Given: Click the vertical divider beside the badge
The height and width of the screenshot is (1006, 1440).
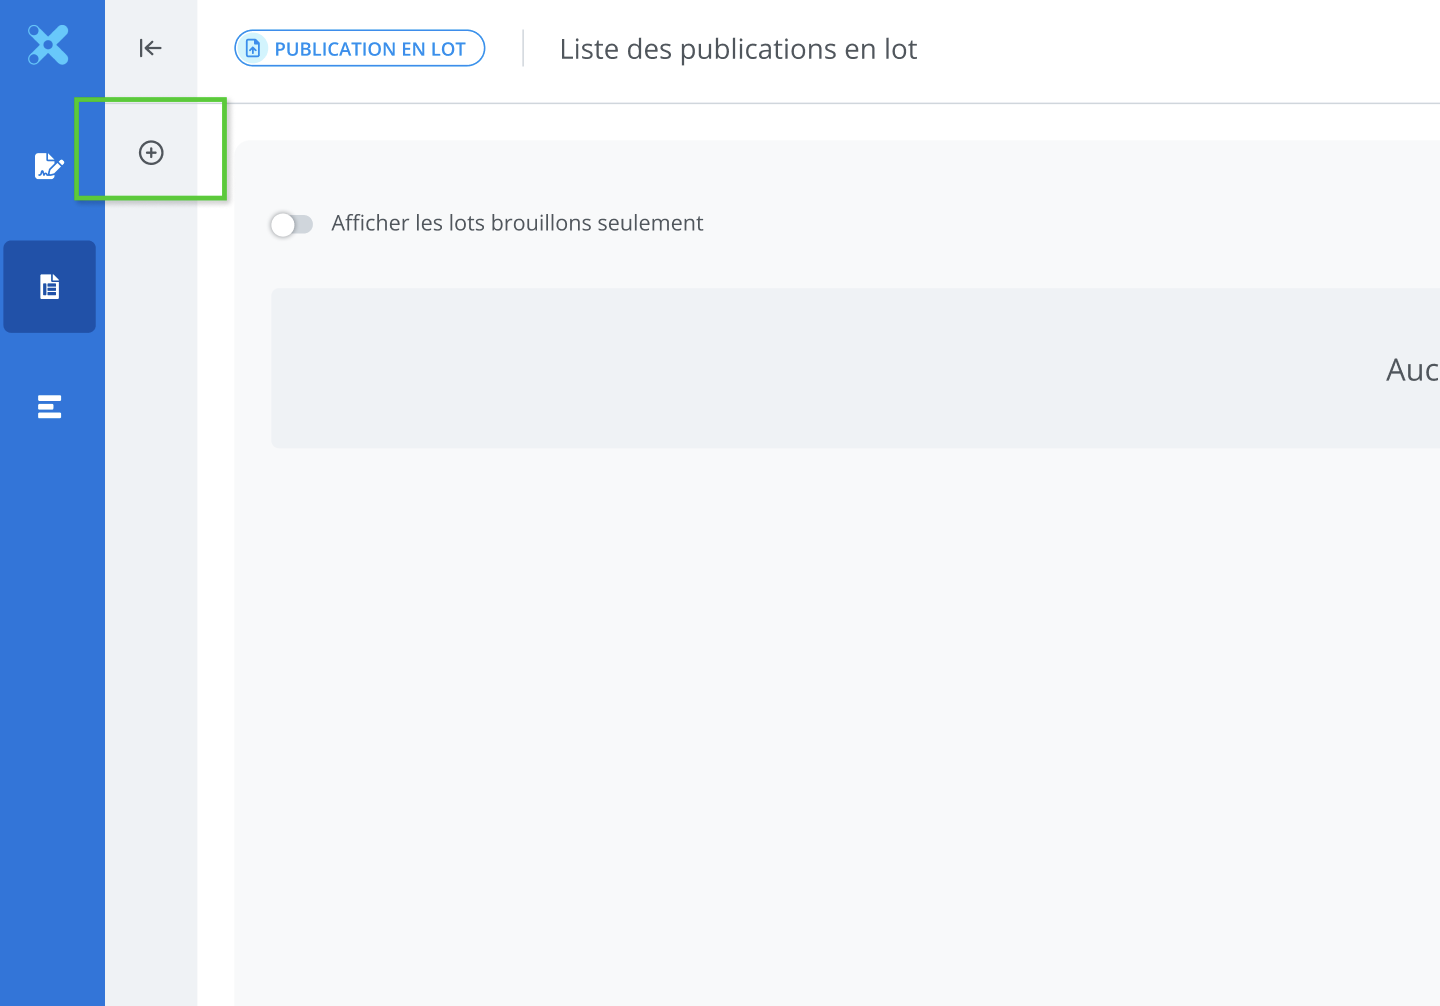Looking at the screenshot, I should pyautogui.click(x=523, y=49).
